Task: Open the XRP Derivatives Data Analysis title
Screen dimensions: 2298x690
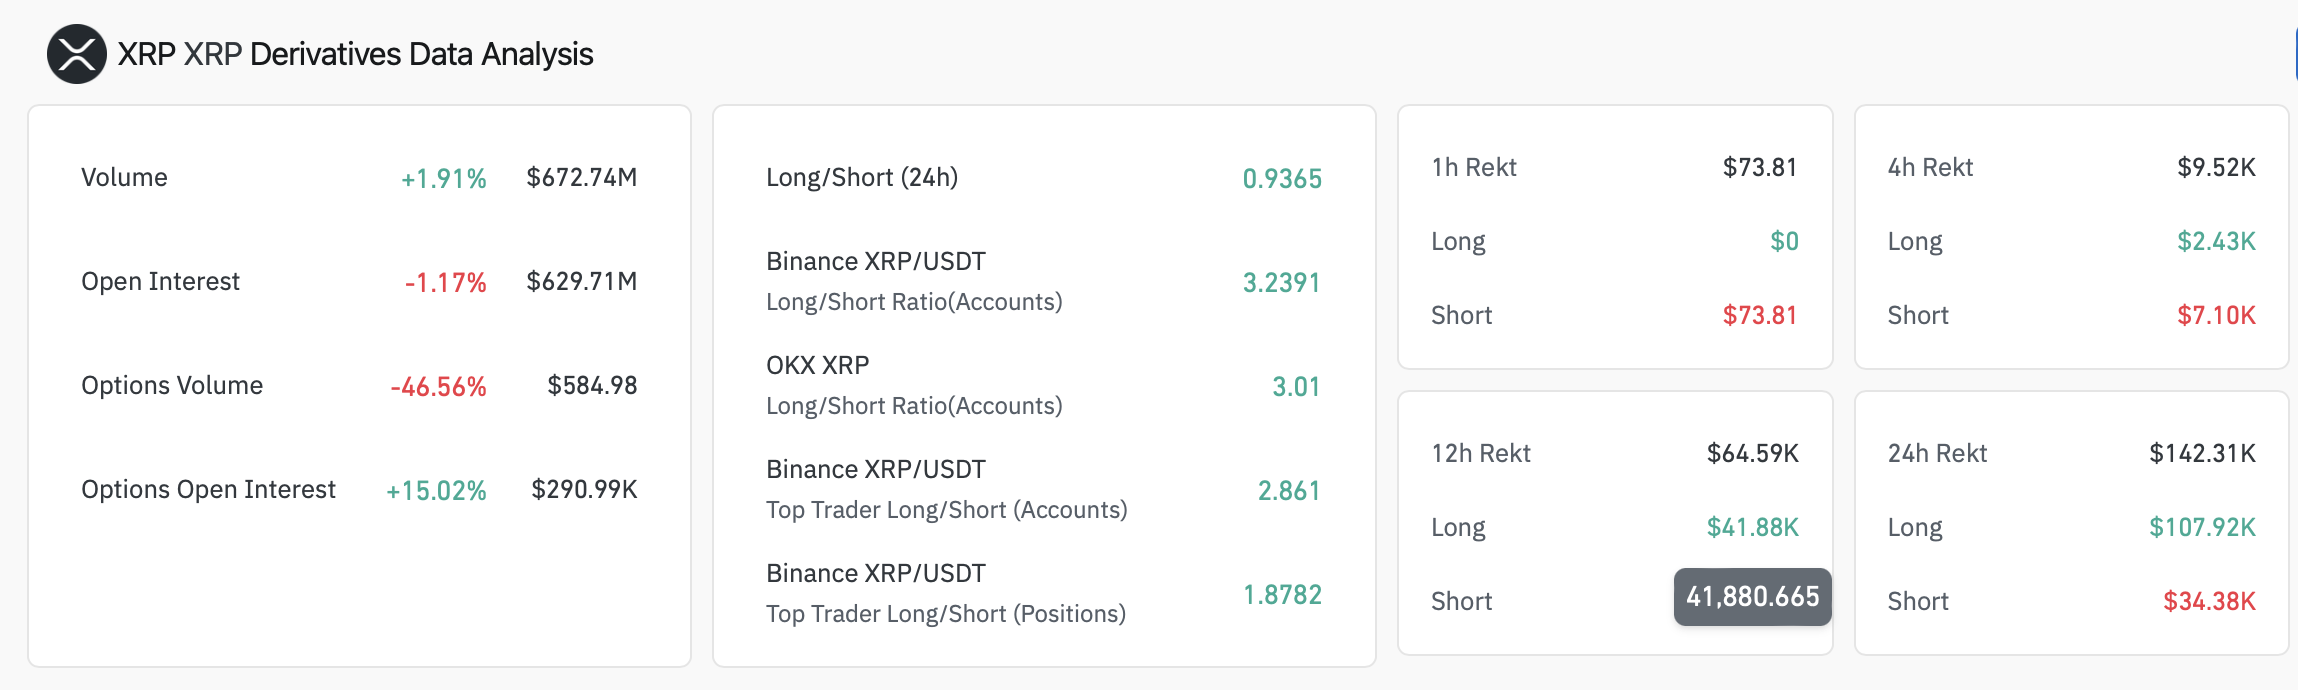Action: [355, 55]
